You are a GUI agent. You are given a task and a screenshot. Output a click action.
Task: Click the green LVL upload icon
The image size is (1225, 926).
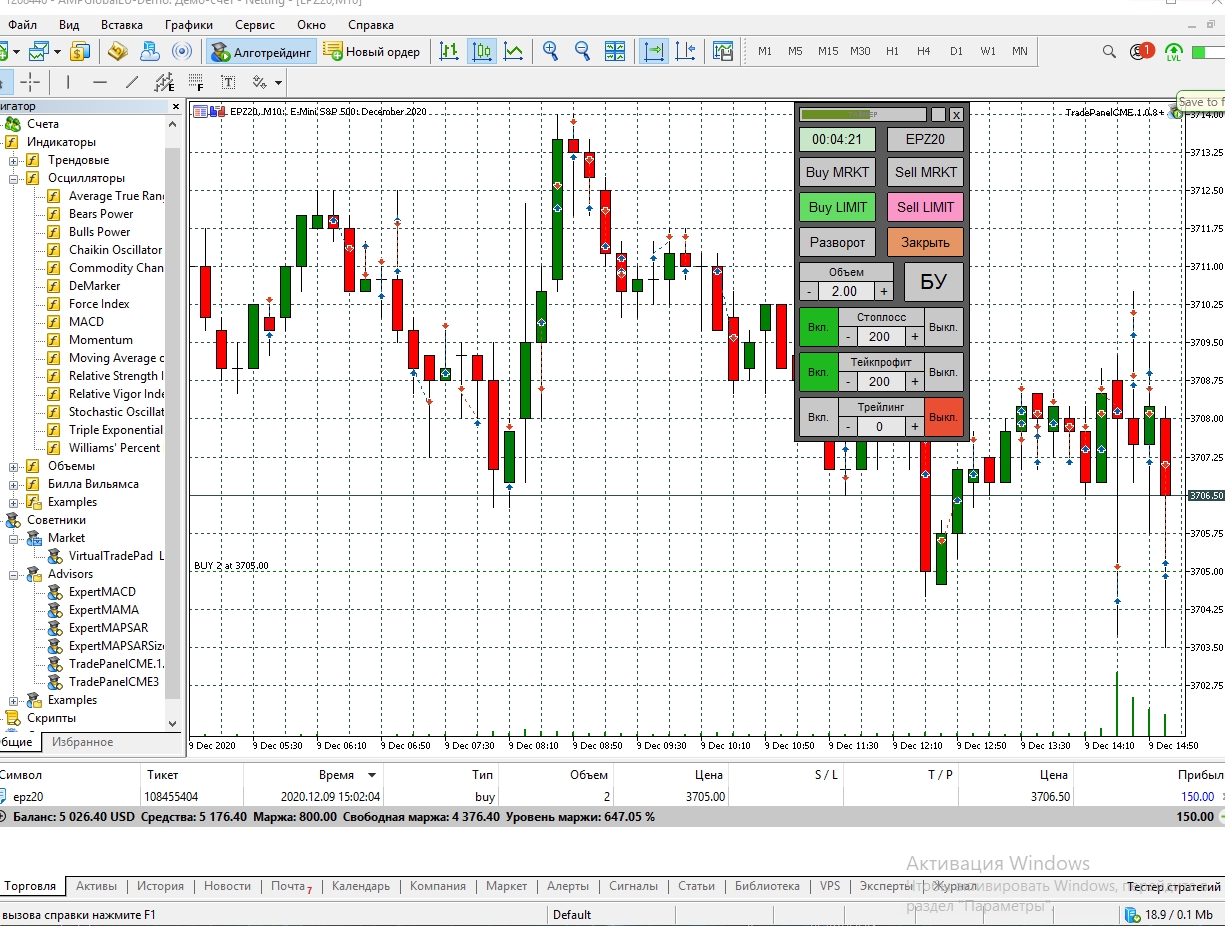[x=1174, y=52]
